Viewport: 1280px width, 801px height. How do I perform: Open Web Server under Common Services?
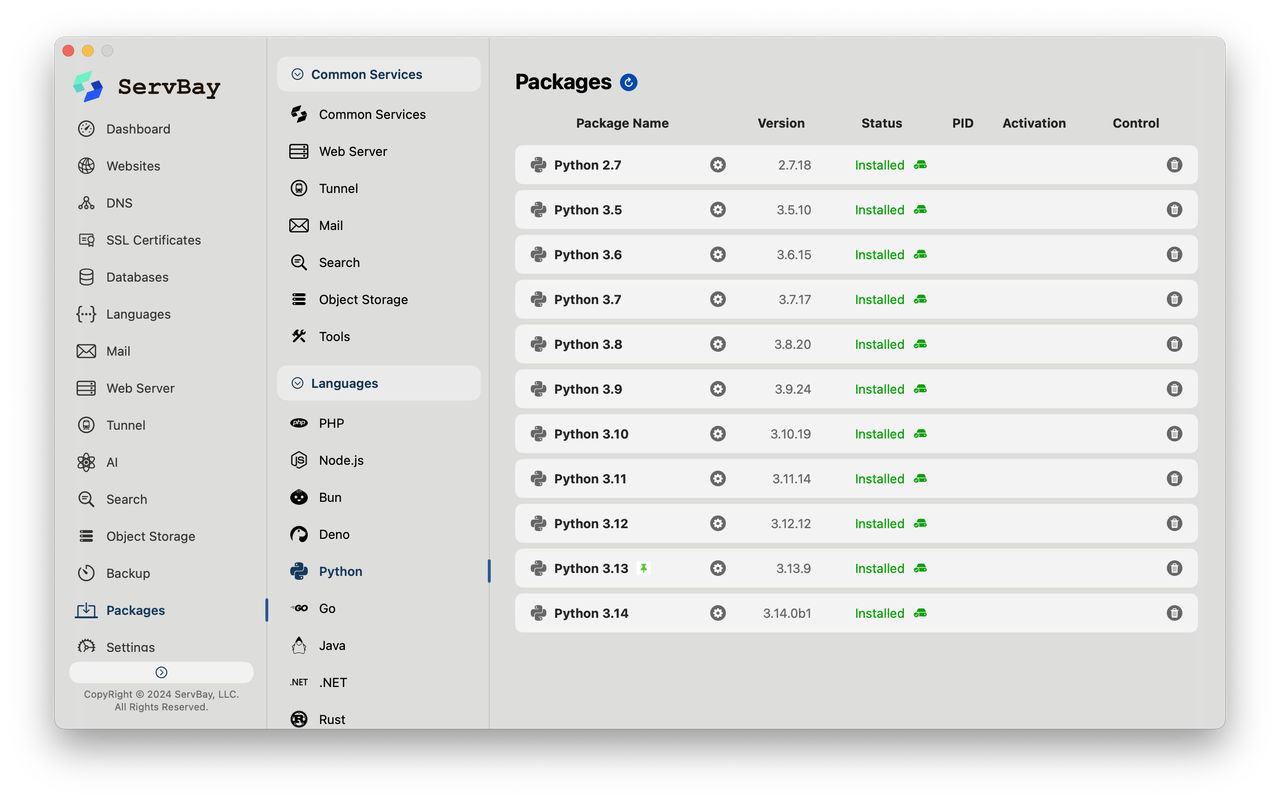(x=353, y=151)
